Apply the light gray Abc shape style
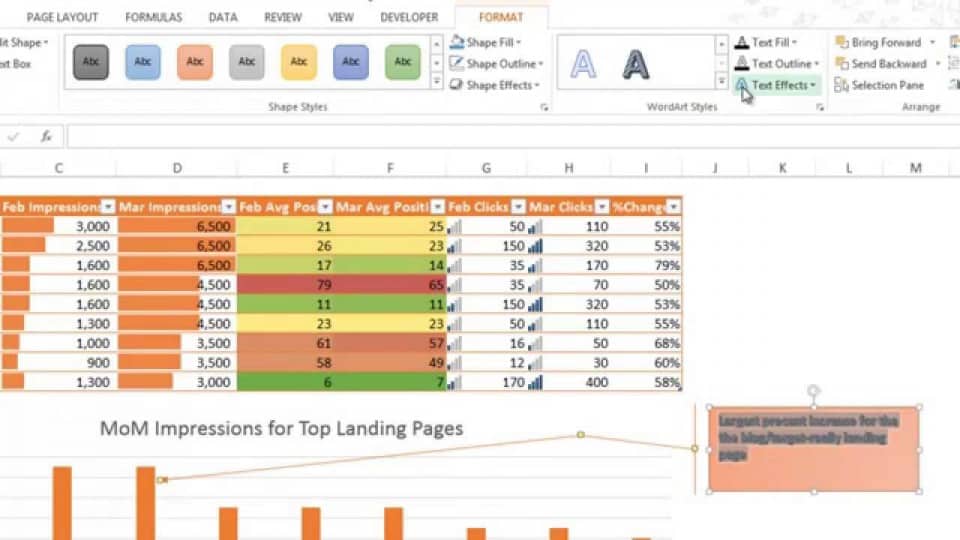Screen dimensions: 960x540 247,62
